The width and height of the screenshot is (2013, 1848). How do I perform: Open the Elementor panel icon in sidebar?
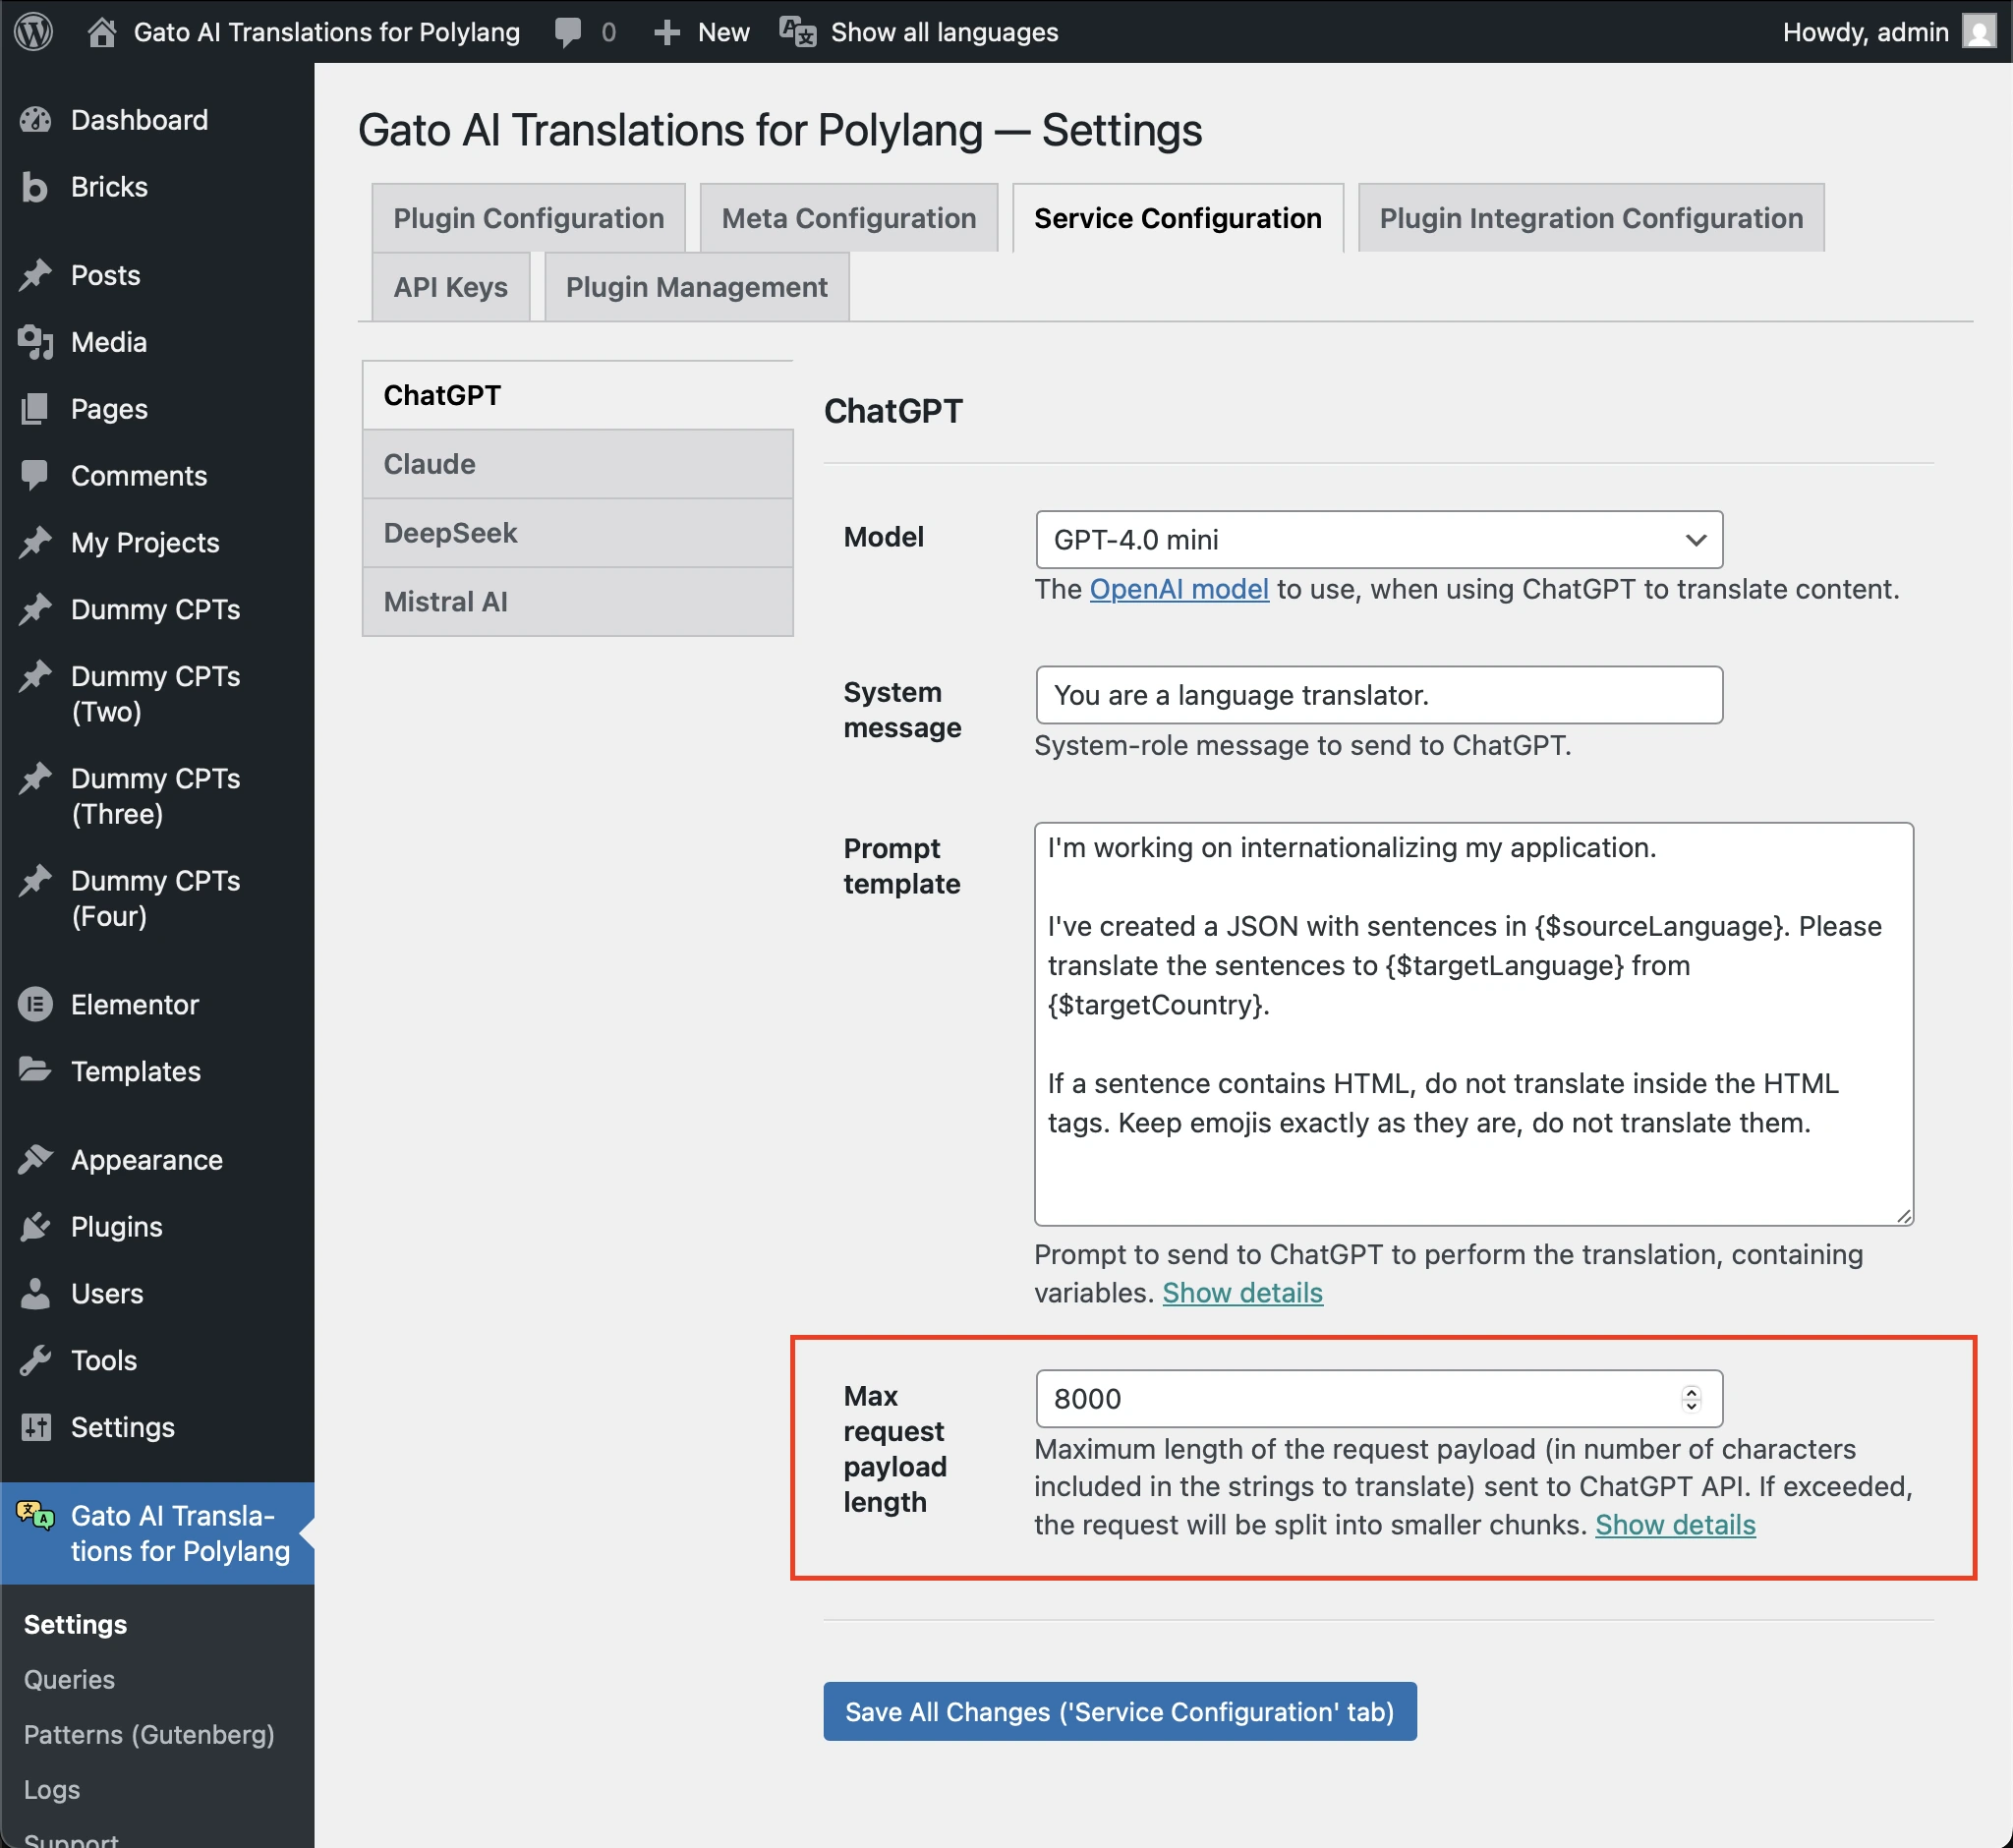(35, 1004)
